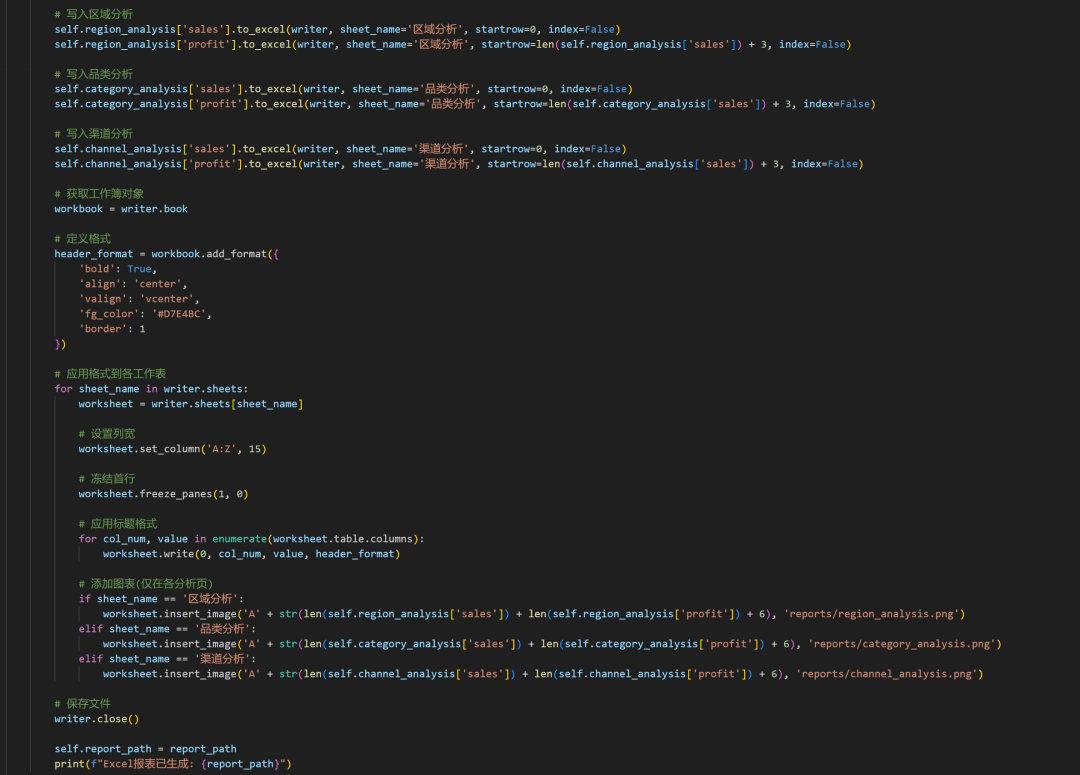This screenshot has height=775, width=1080.
Task: Click the 'border': 1 line
Action: coord(112,329)
